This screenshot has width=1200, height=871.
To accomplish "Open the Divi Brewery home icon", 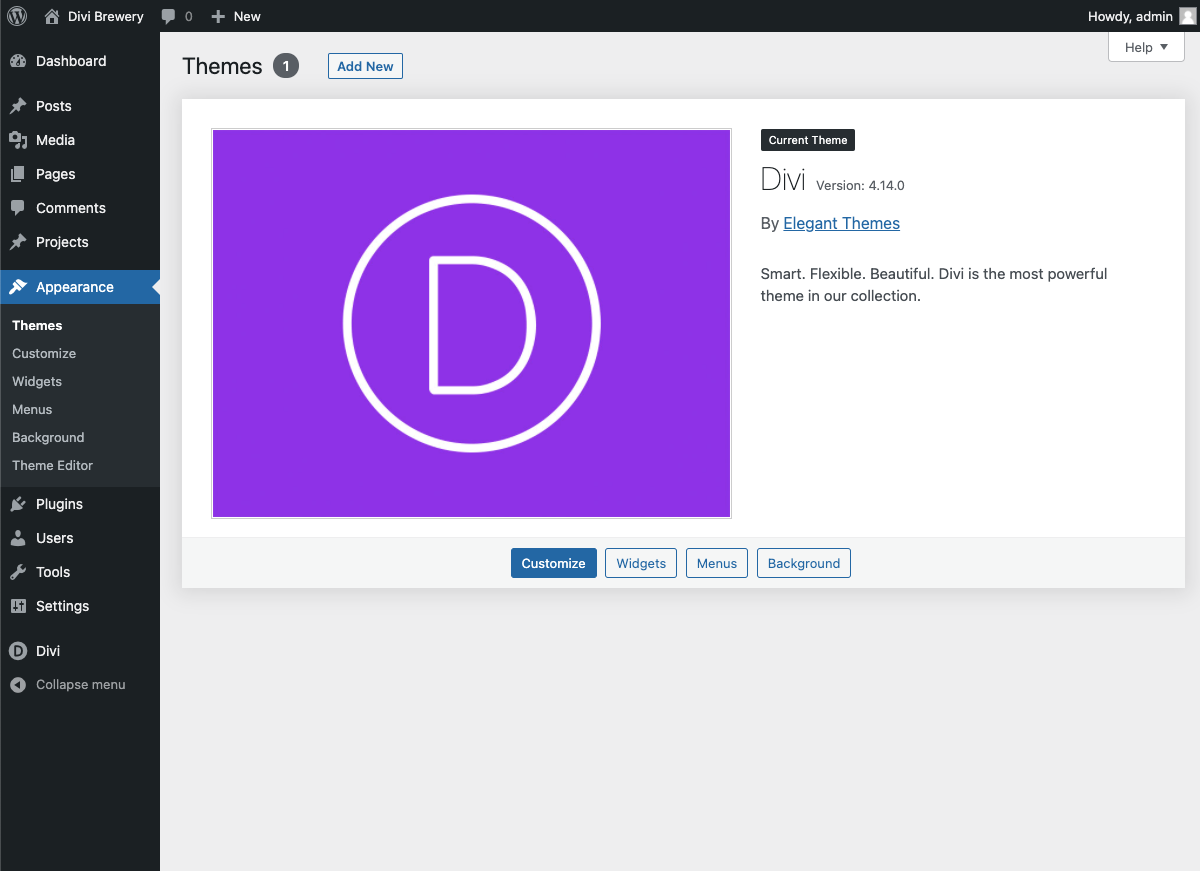I will pos(52,16).
